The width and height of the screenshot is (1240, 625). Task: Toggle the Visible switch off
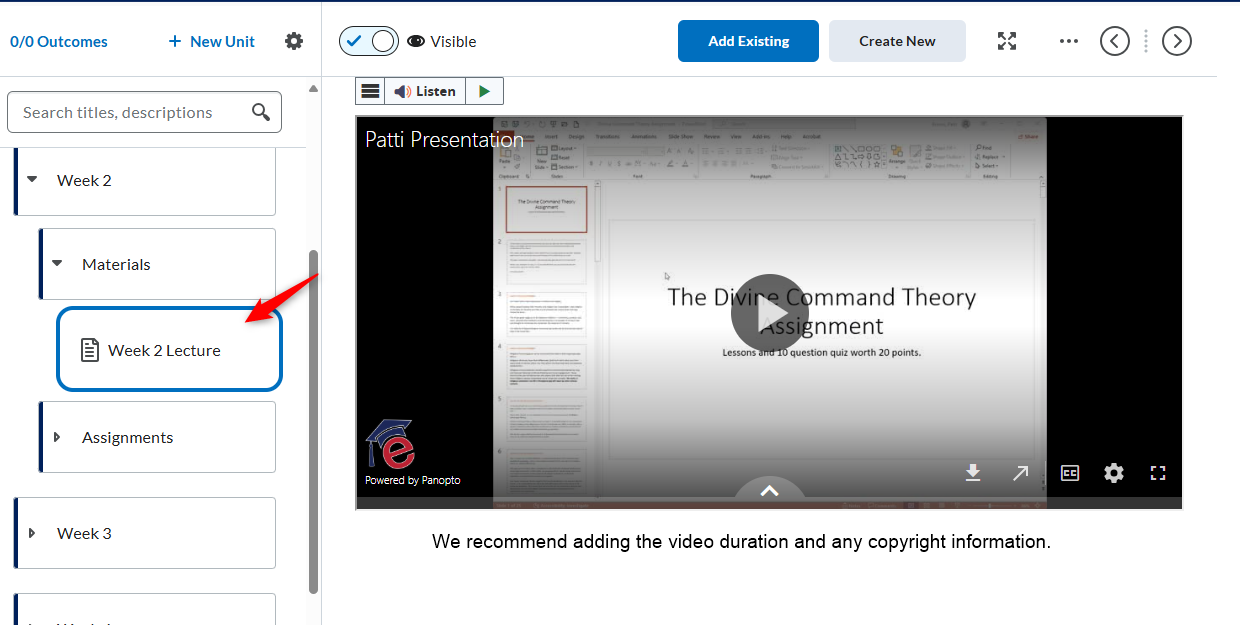pyautogui.click(x=369, y=41)
